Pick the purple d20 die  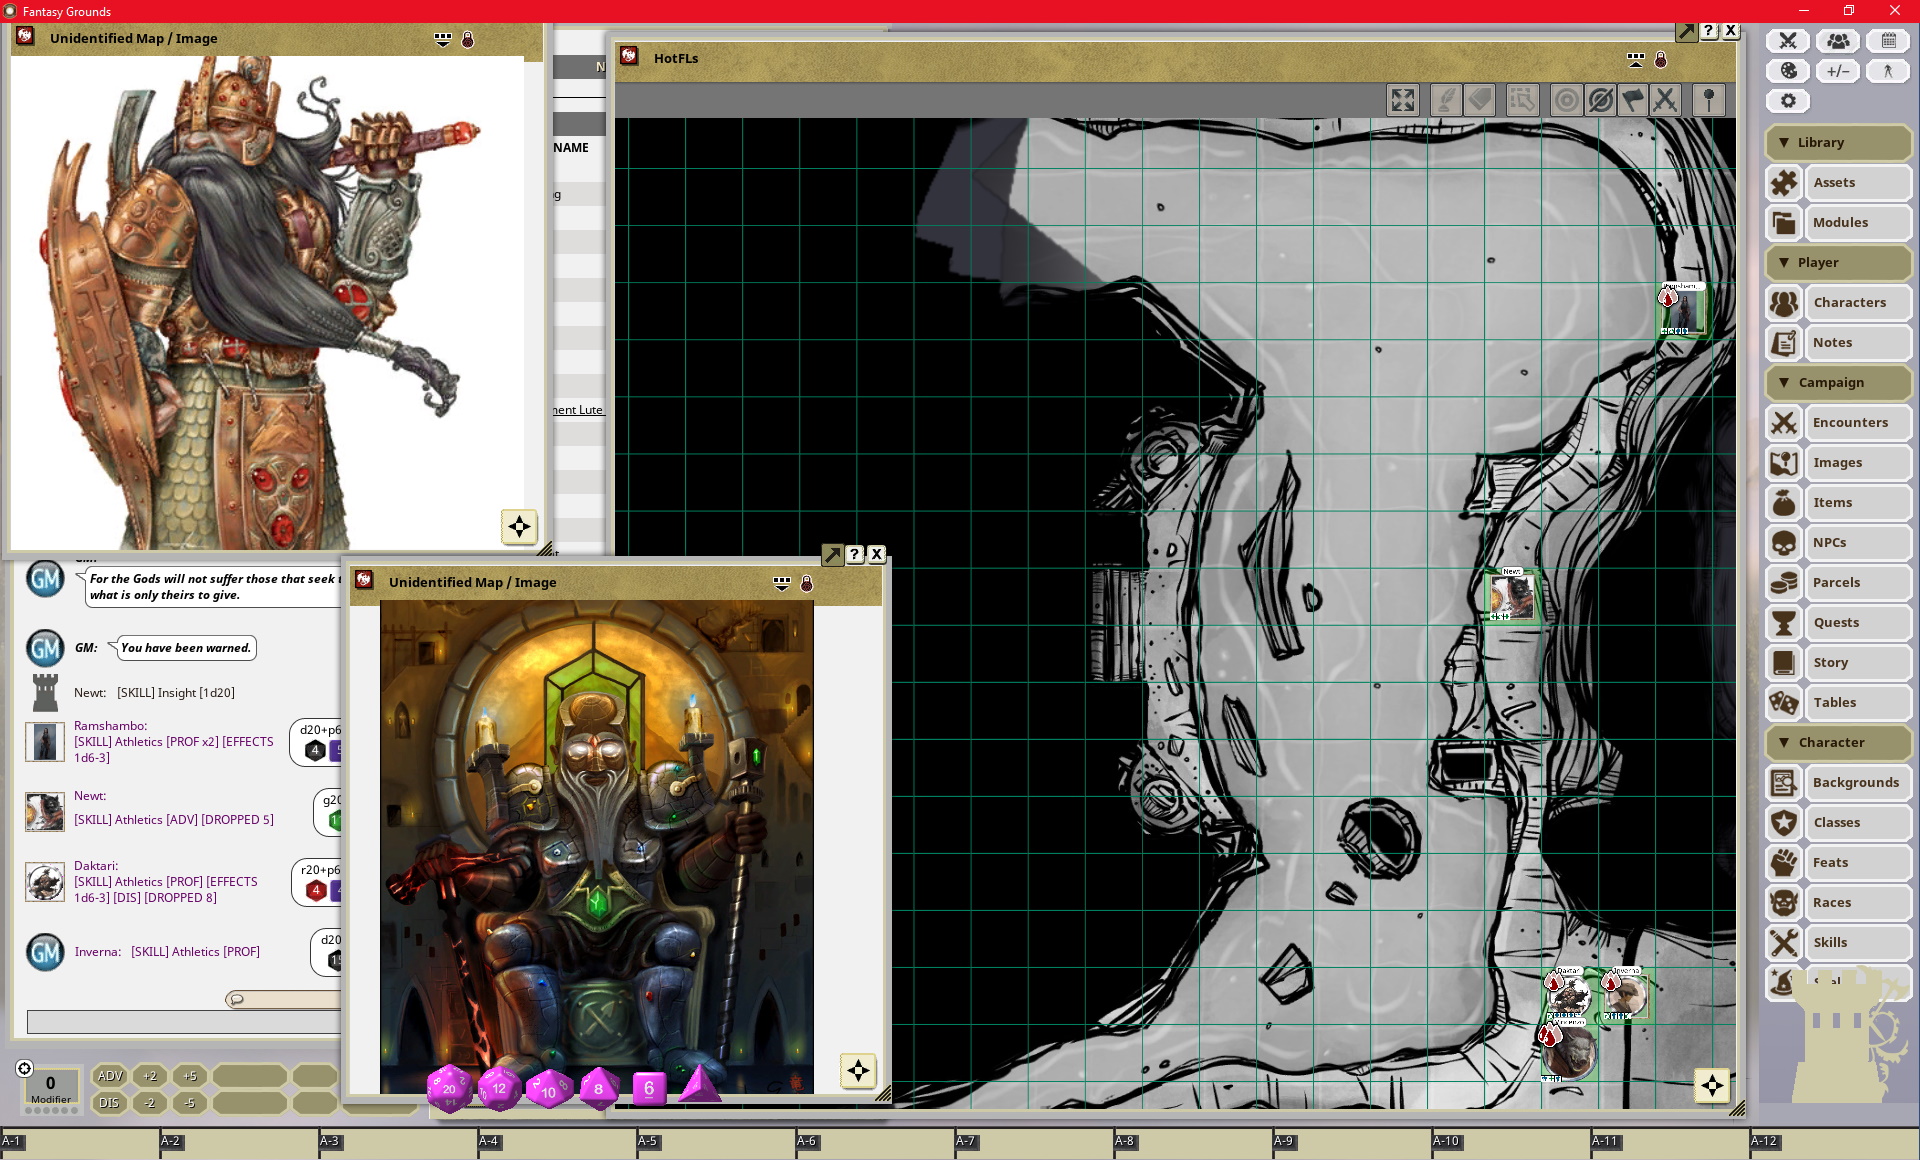[450, 1088]
